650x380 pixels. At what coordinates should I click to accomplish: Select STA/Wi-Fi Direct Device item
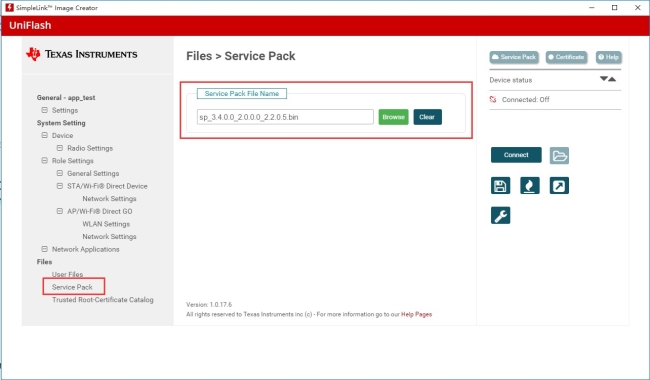(107, 186)
